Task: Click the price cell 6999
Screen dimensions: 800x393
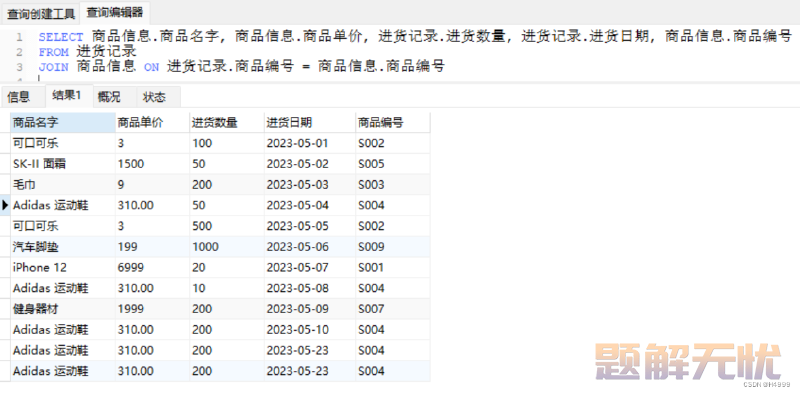Action: pyautogui.click(x=153, y=267)
